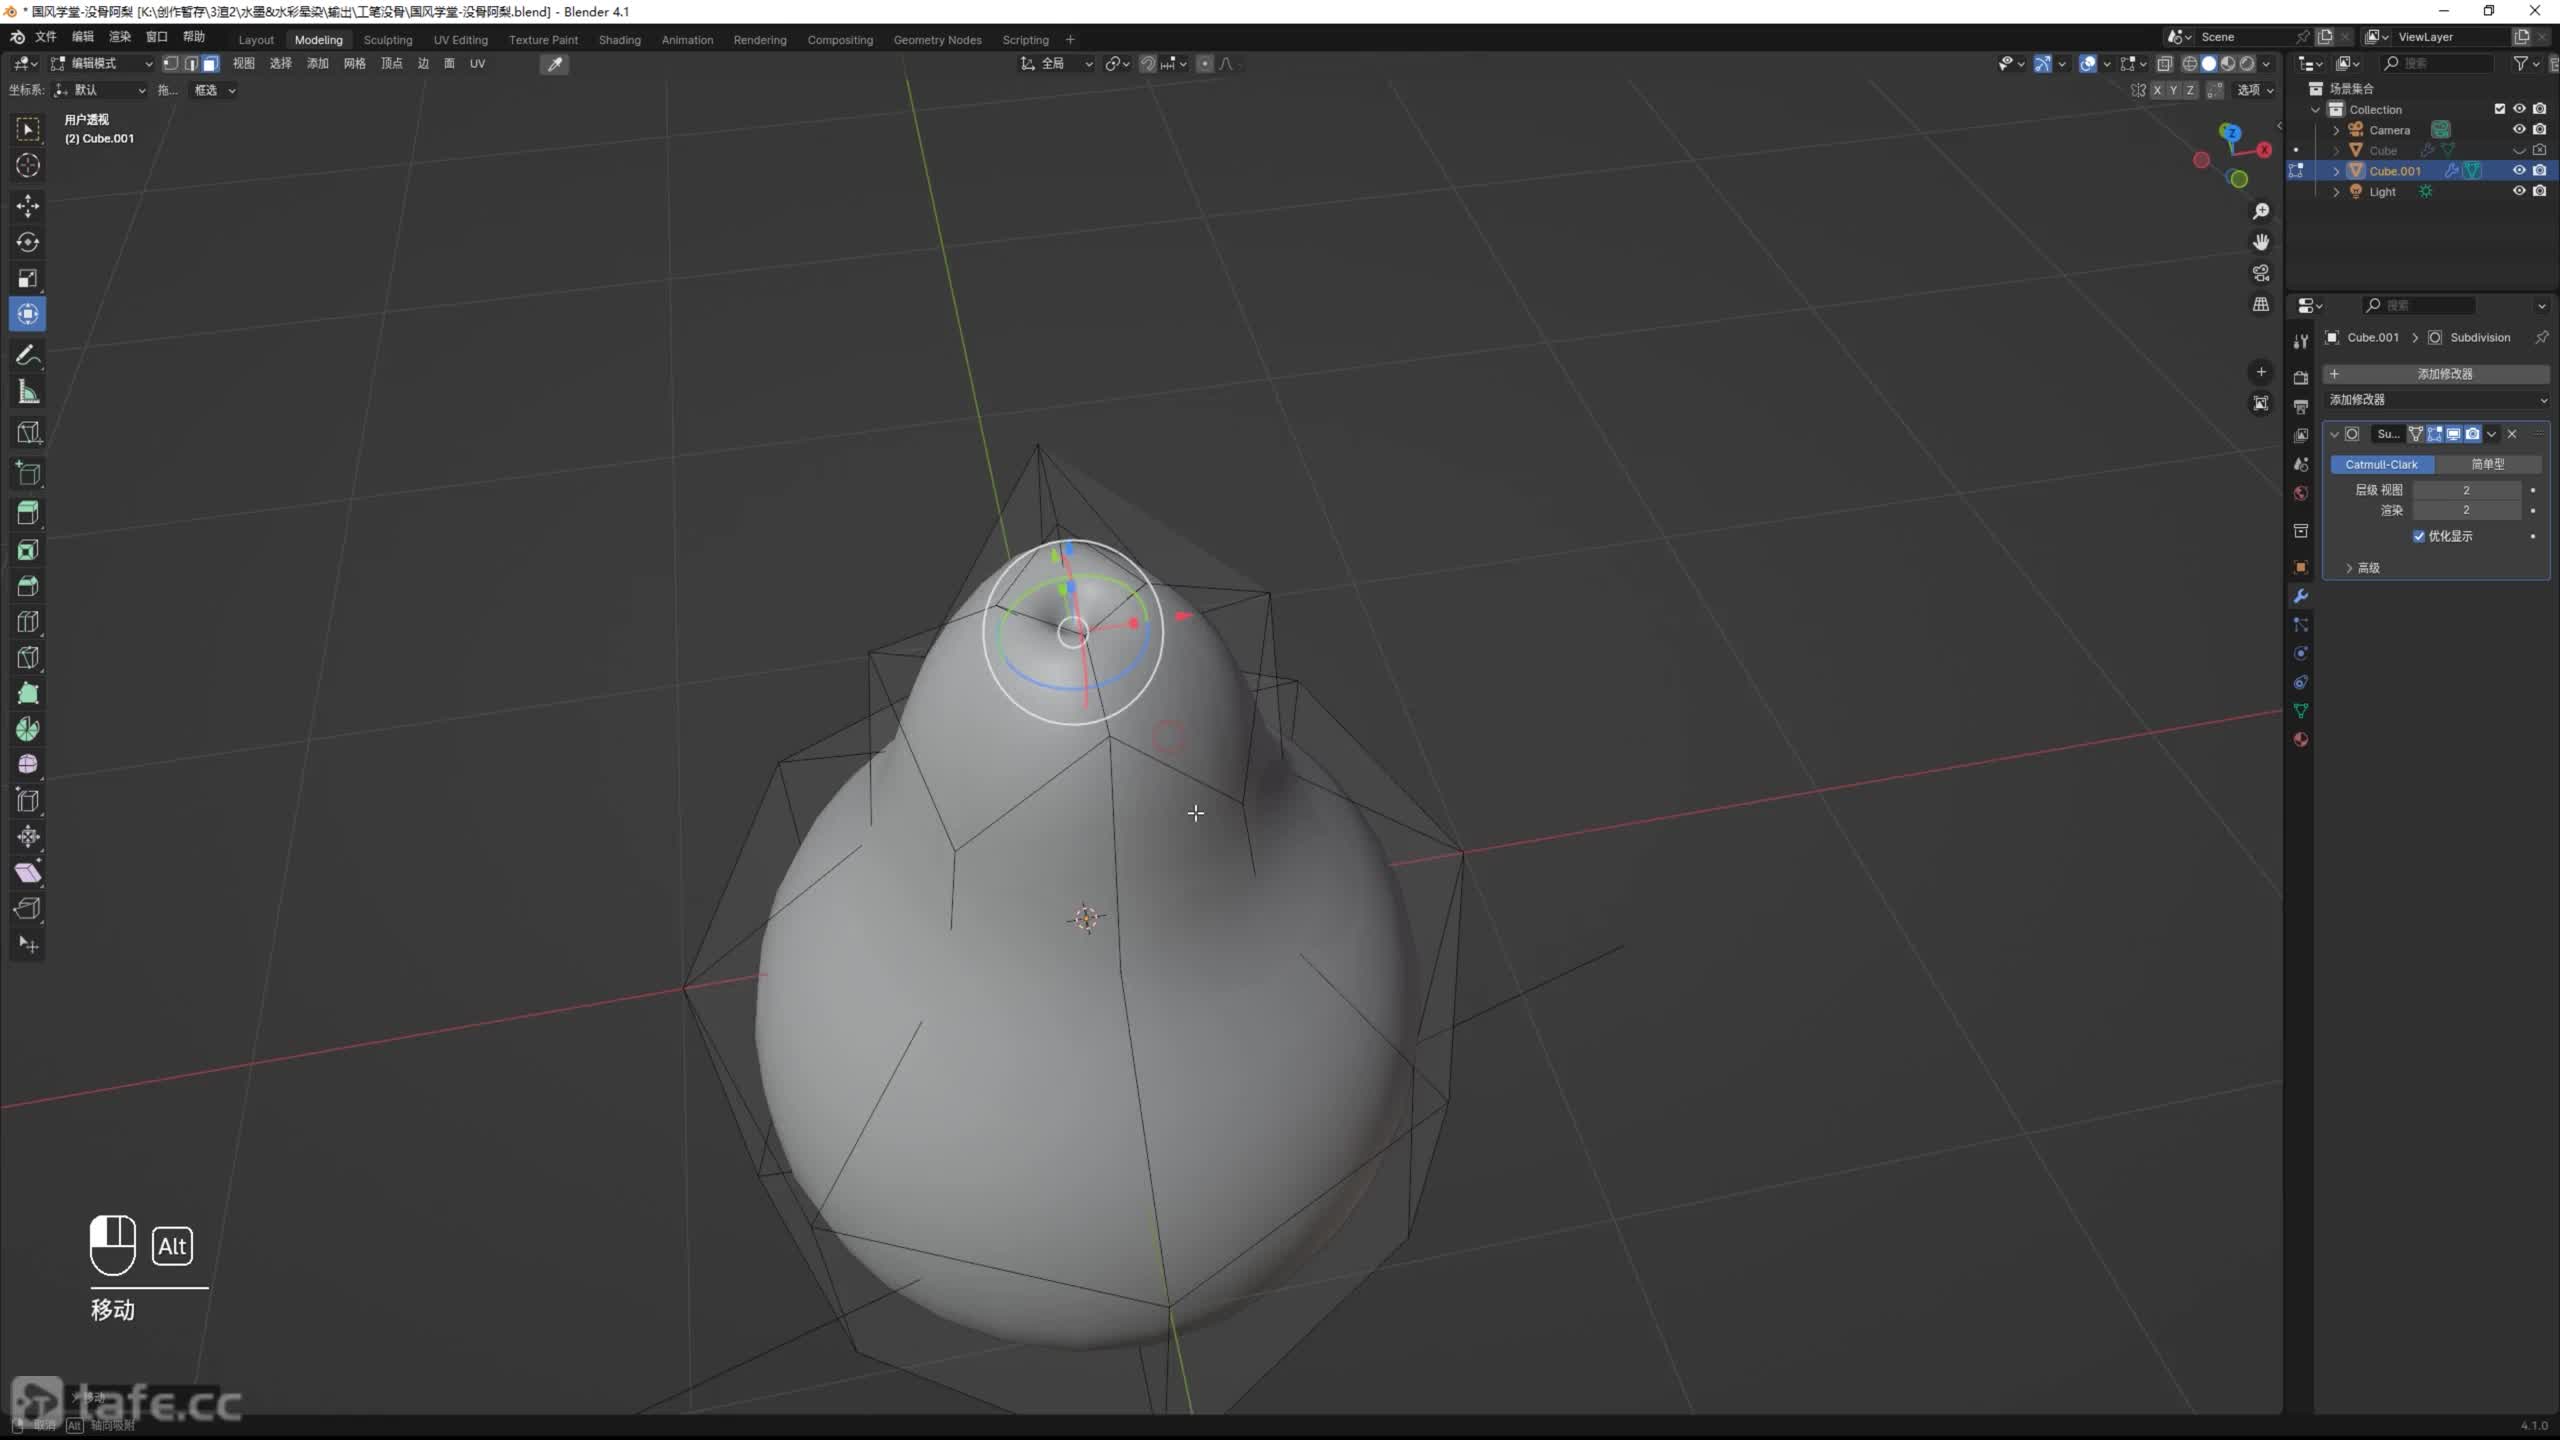Switch to face select mode
Image resolution: width=2560 pixels, height=1440 pixels.
click(210, 64)
